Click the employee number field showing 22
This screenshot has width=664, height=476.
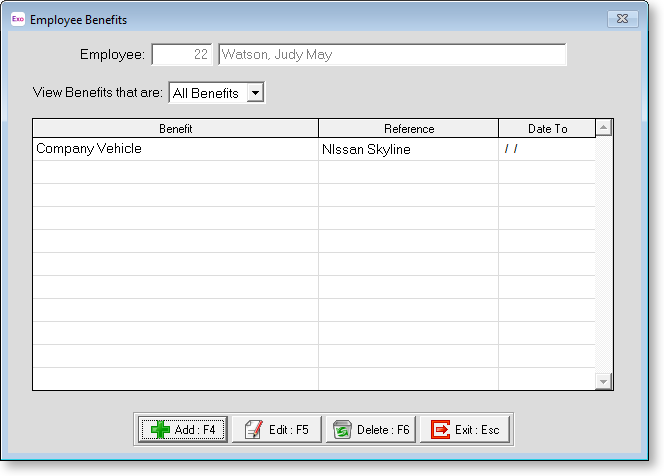[181, 55]
